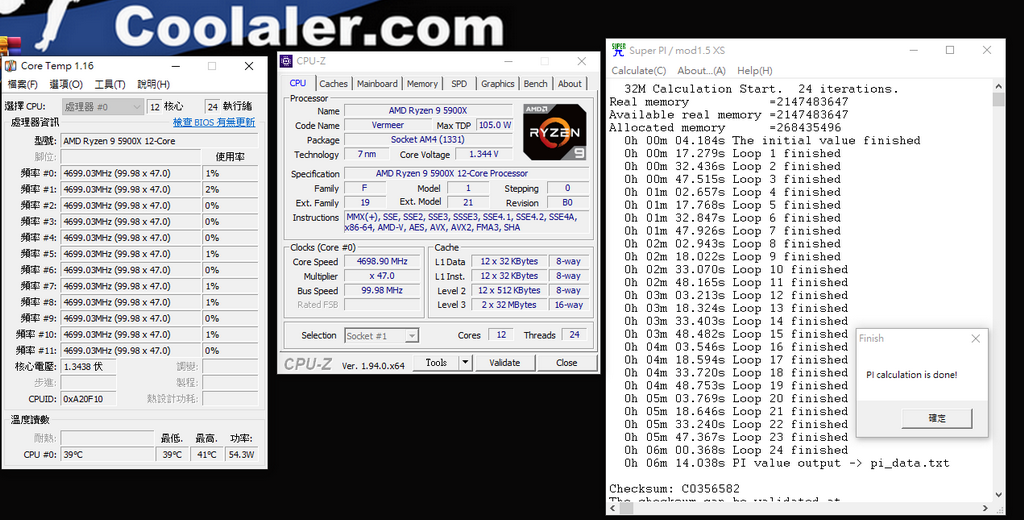1024x520 pixels.
Task: Switch to the Mainboard tab in CPU-Z
Action: click(377, 84)
